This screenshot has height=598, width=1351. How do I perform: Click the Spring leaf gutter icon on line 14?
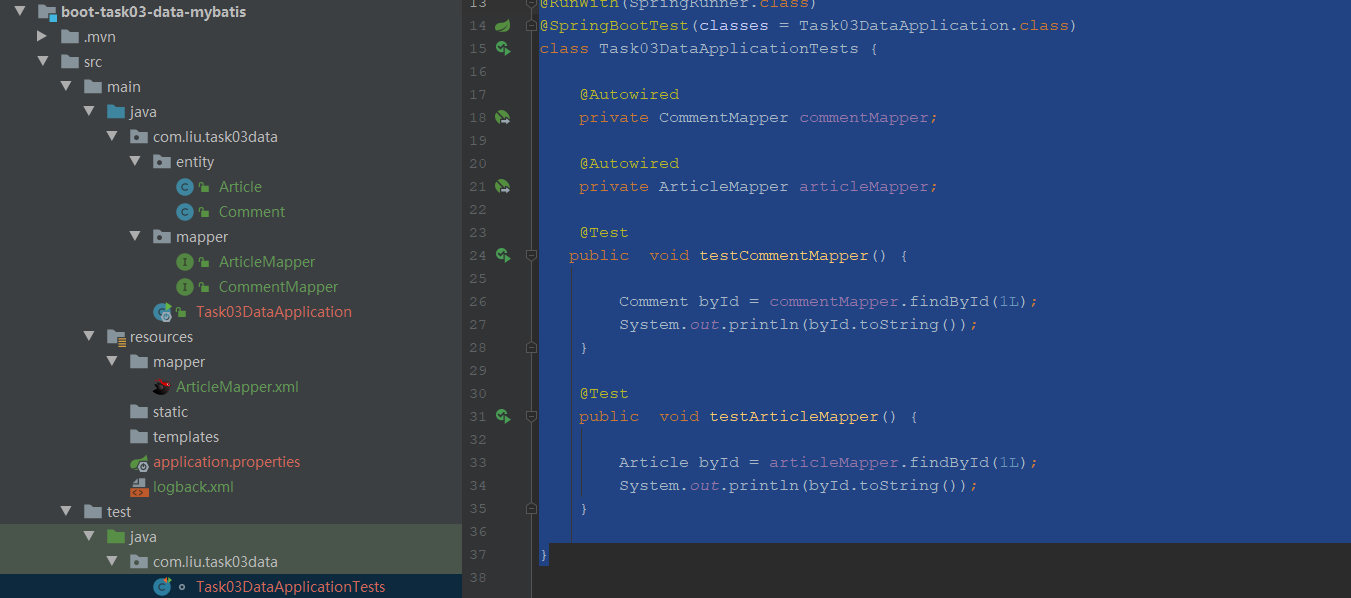(x=503, y=25)
